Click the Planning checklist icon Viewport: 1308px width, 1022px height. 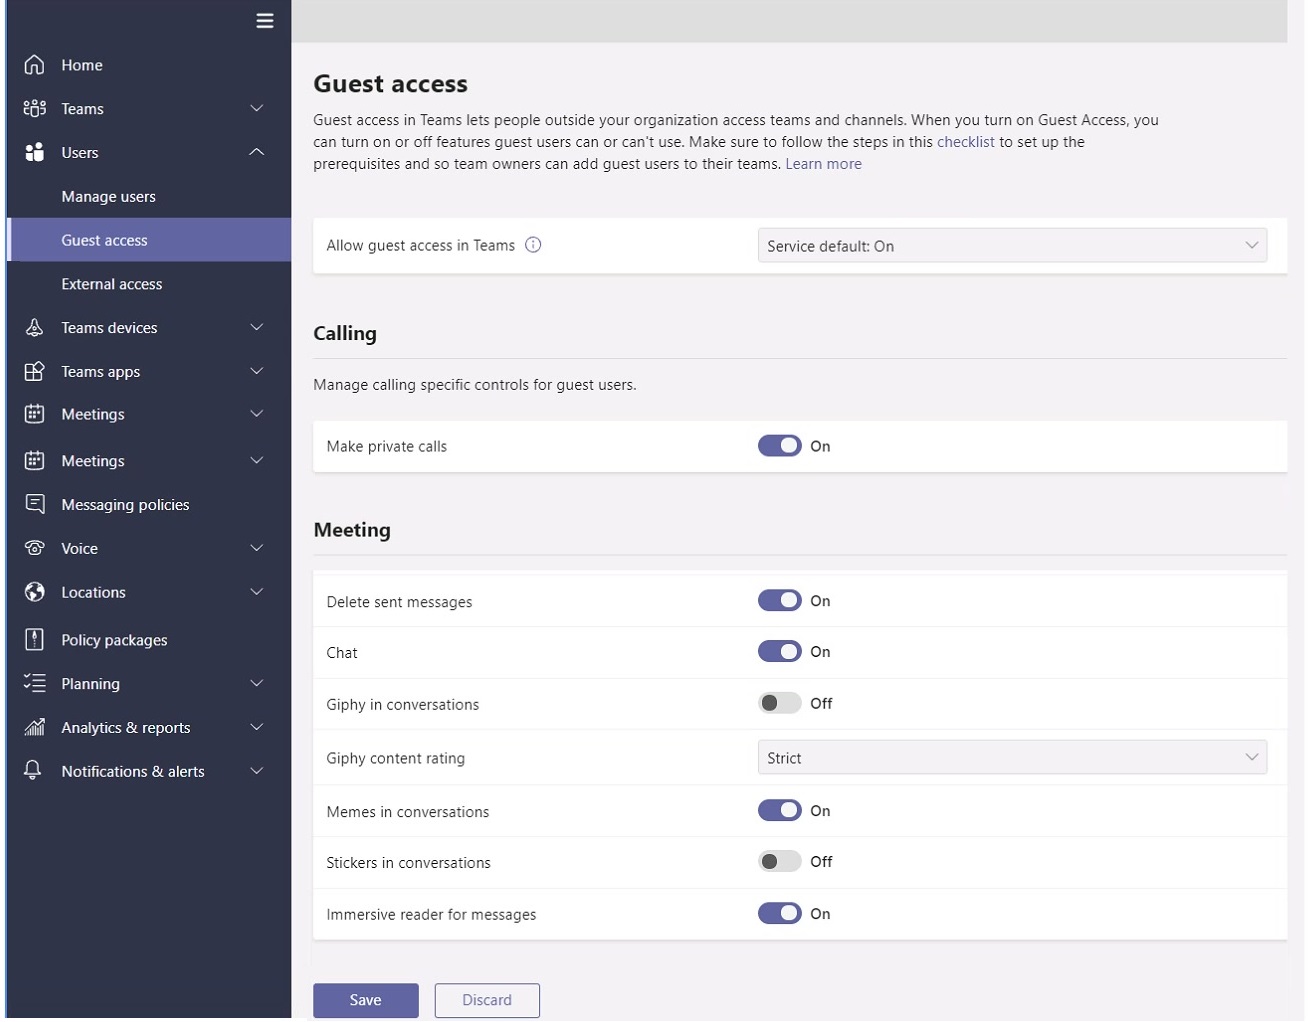click(35, 684)
